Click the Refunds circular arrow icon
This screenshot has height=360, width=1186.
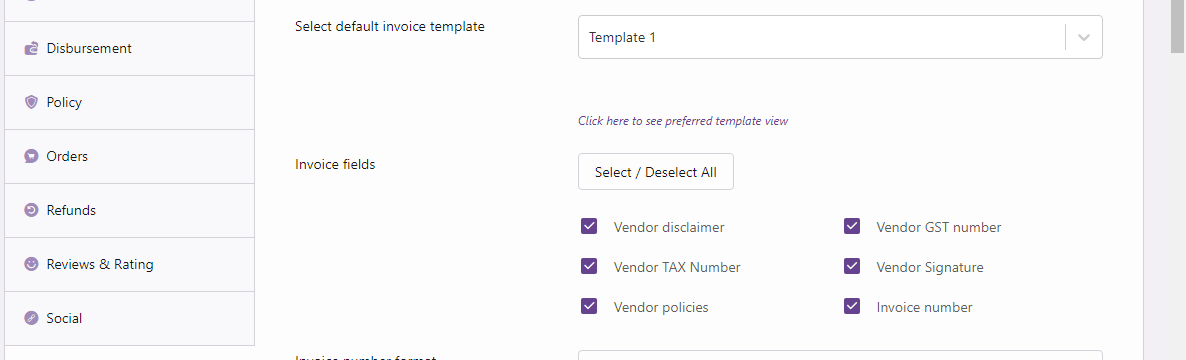tap(31, 210)
